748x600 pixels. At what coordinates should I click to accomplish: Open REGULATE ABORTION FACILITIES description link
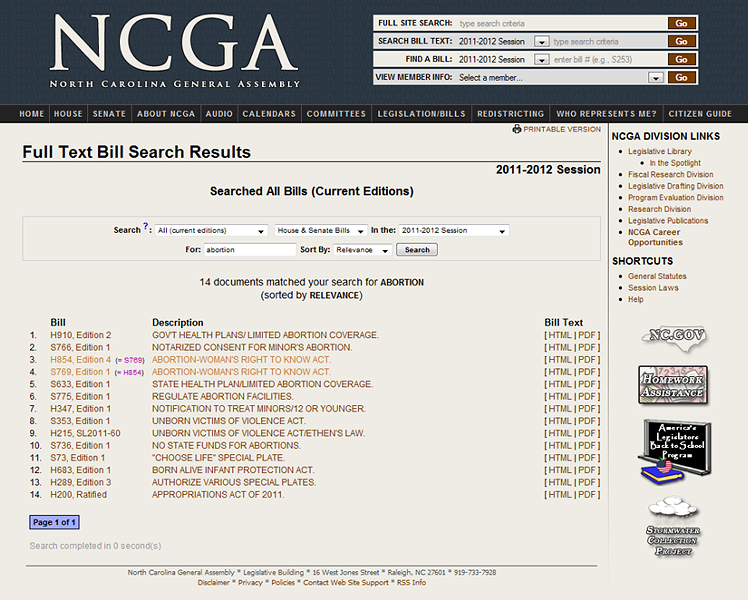point(223,397)
